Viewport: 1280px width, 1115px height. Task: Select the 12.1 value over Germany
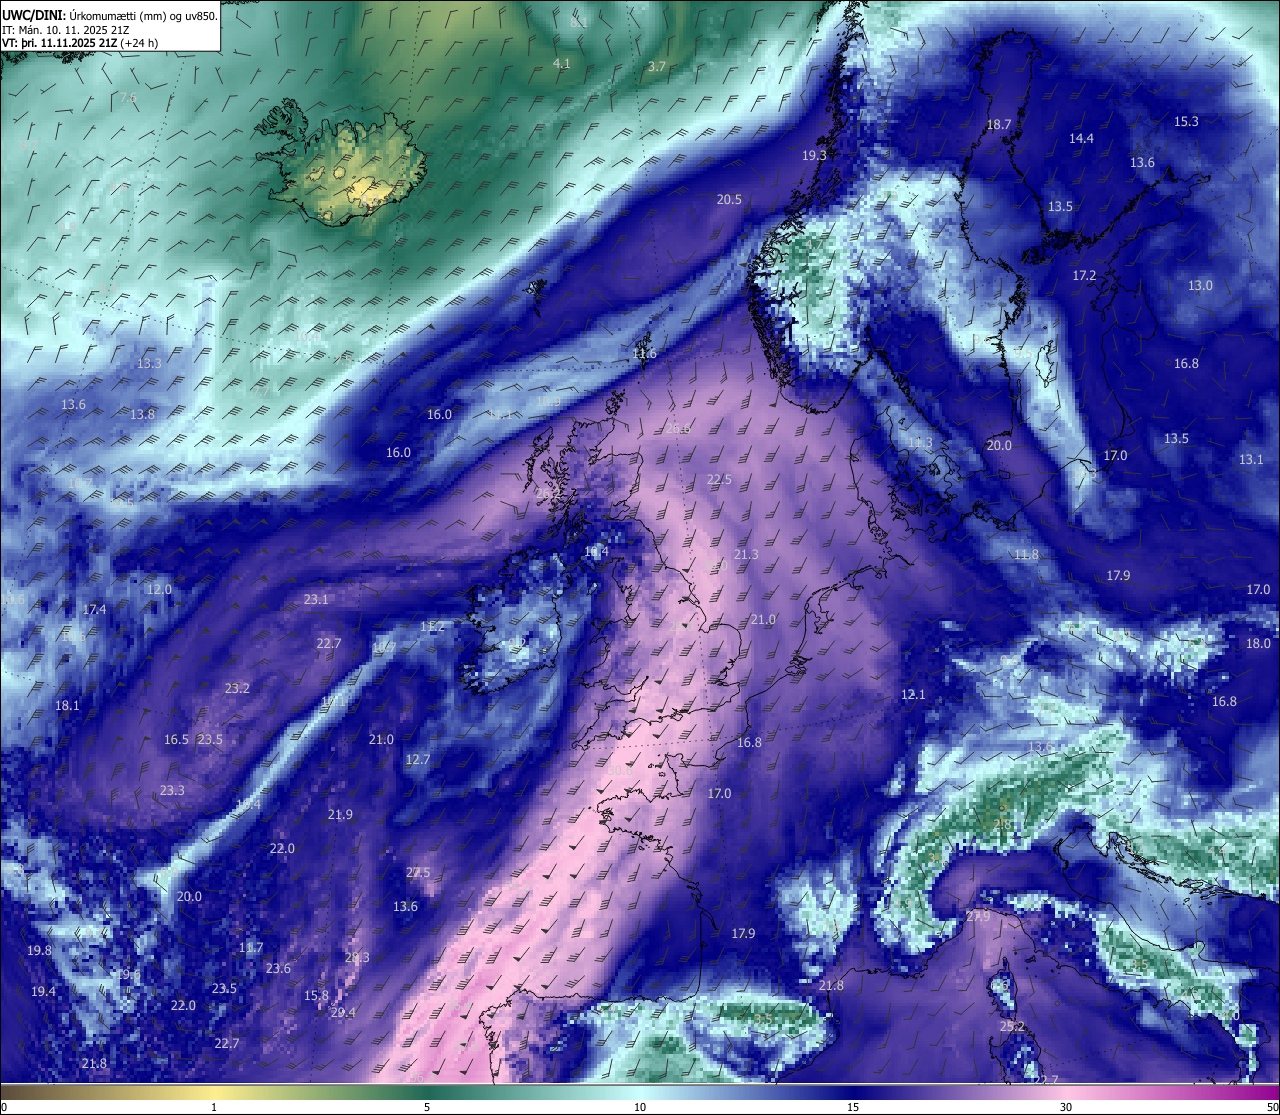[913, 695]
